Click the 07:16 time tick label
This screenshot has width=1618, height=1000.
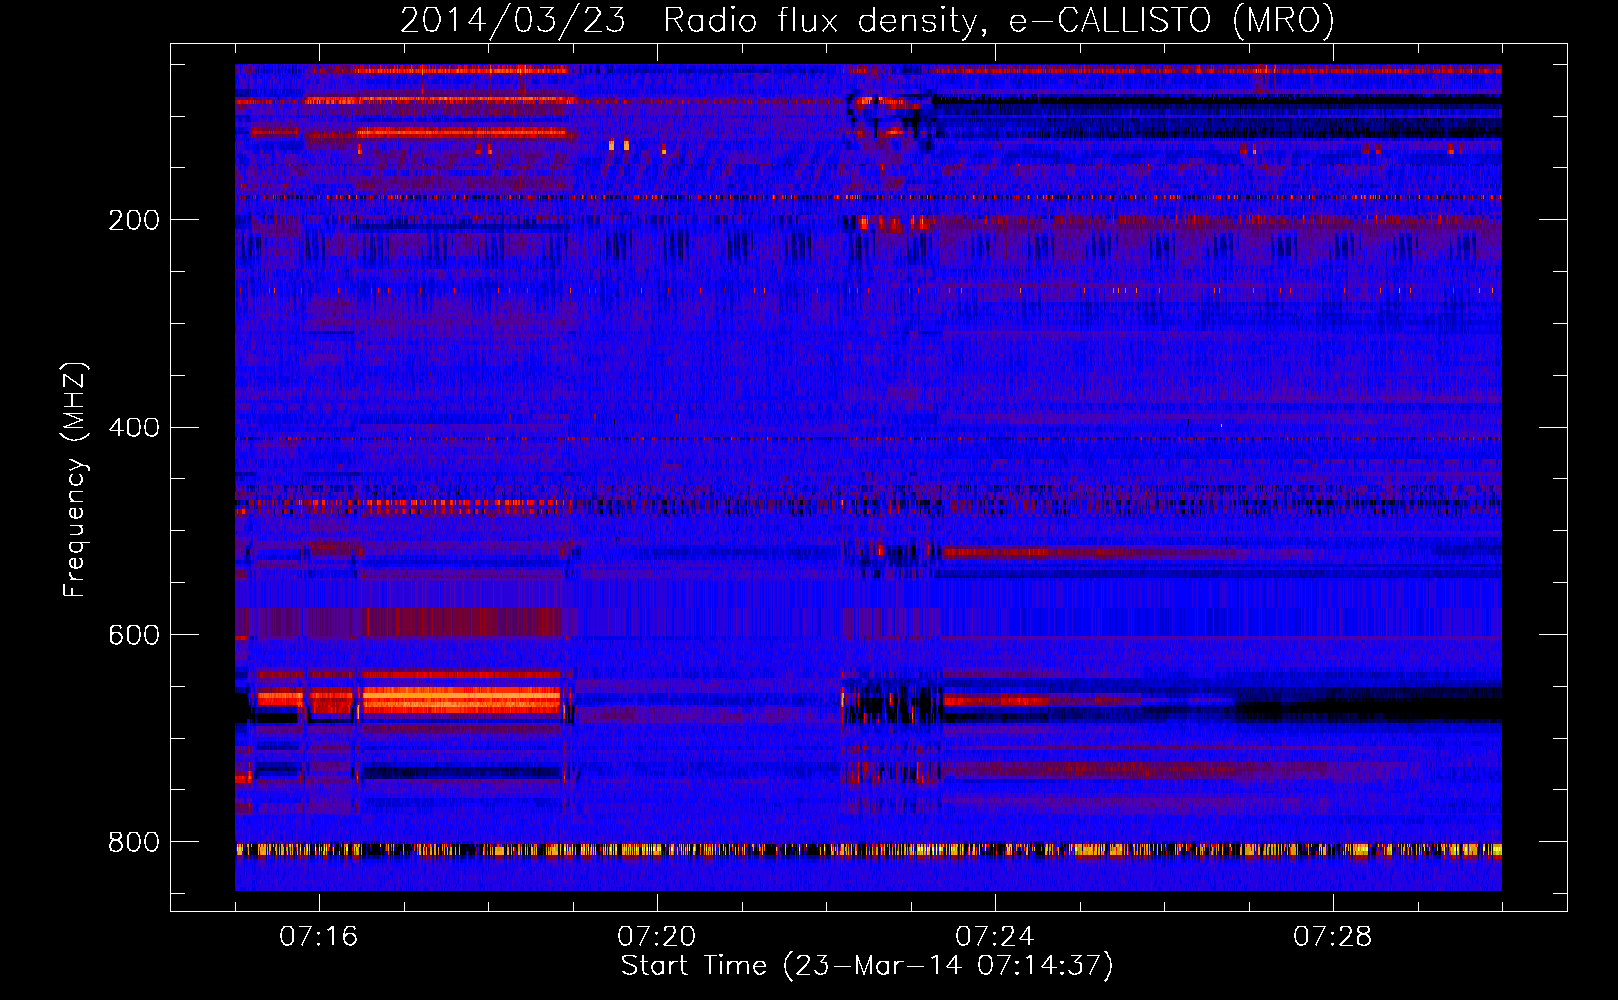click(x=318, y=937)
